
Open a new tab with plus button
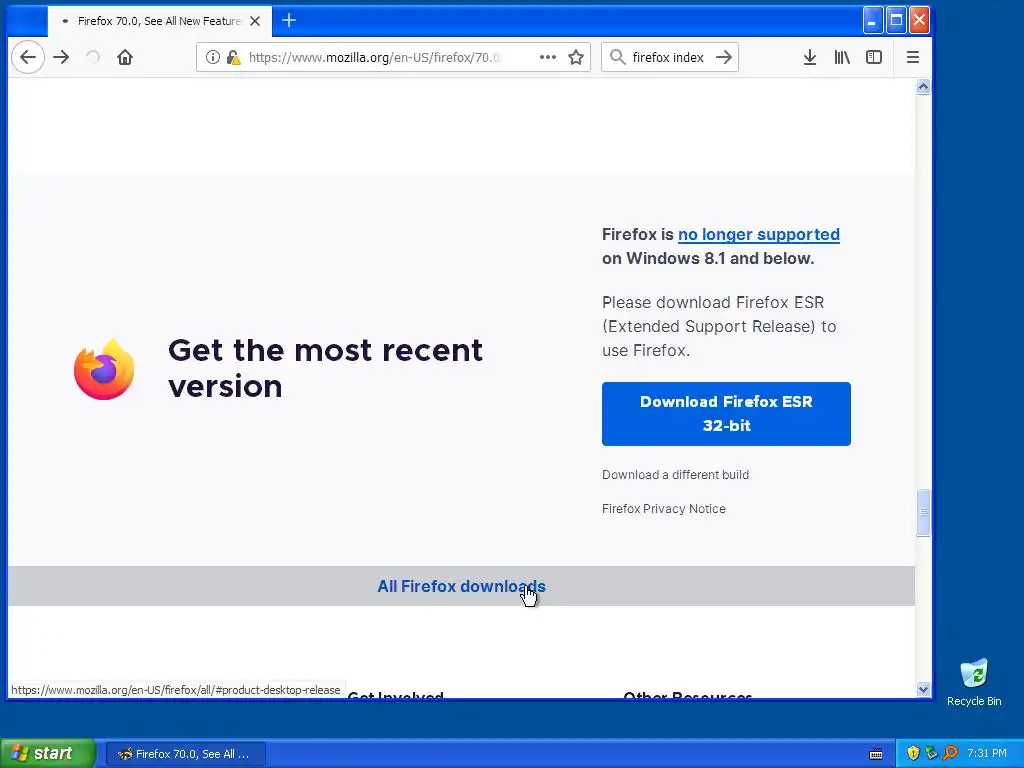coord(289,21)
